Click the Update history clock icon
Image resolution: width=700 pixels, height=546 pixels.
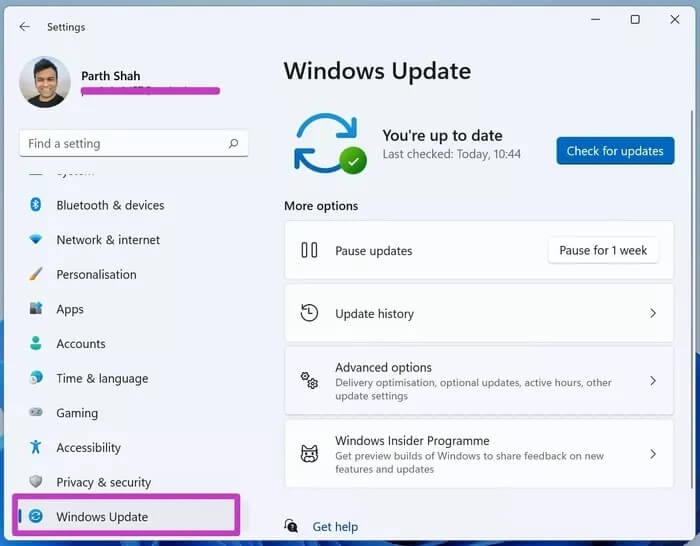(309, 313)
